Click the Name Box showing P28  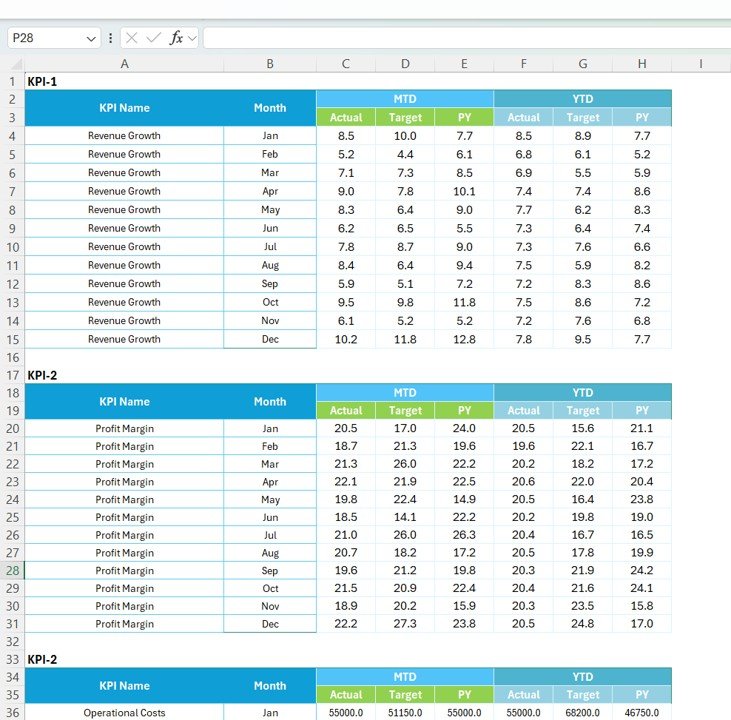[47, 38]
